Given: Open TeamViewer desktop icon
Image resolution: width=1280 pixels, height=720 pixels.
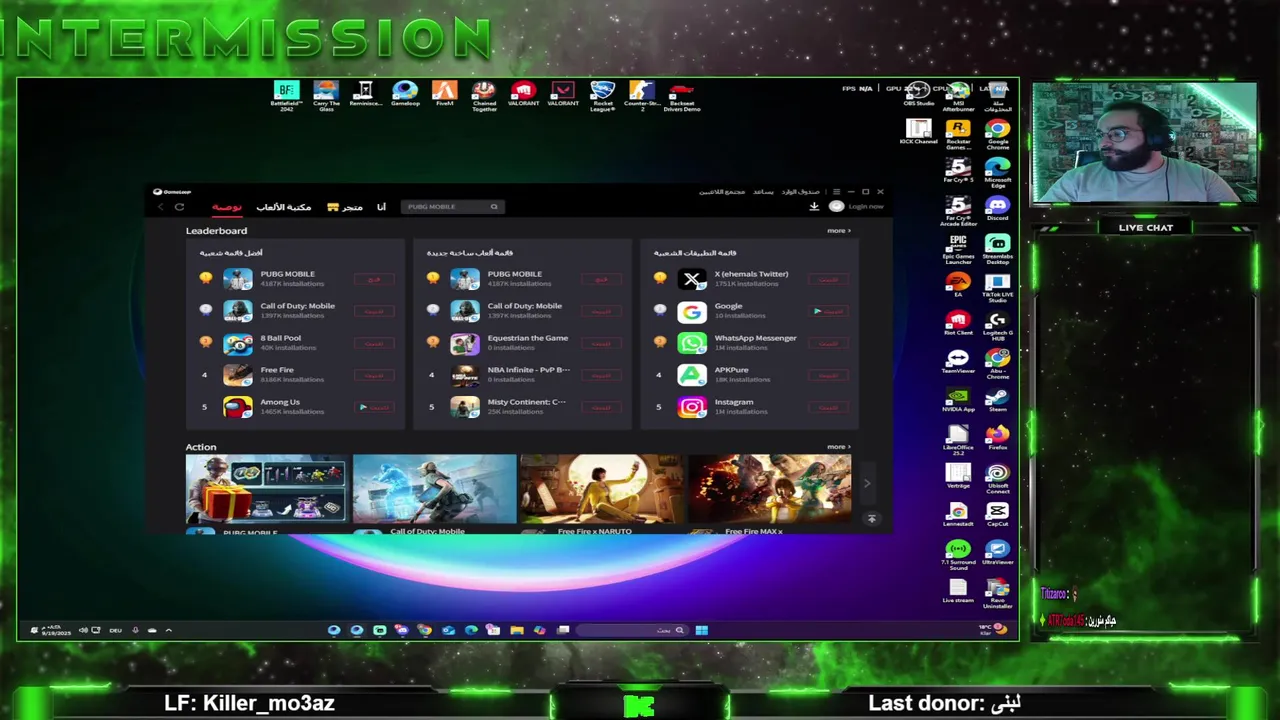Looking at the screenshot, I should pos(958,362).
